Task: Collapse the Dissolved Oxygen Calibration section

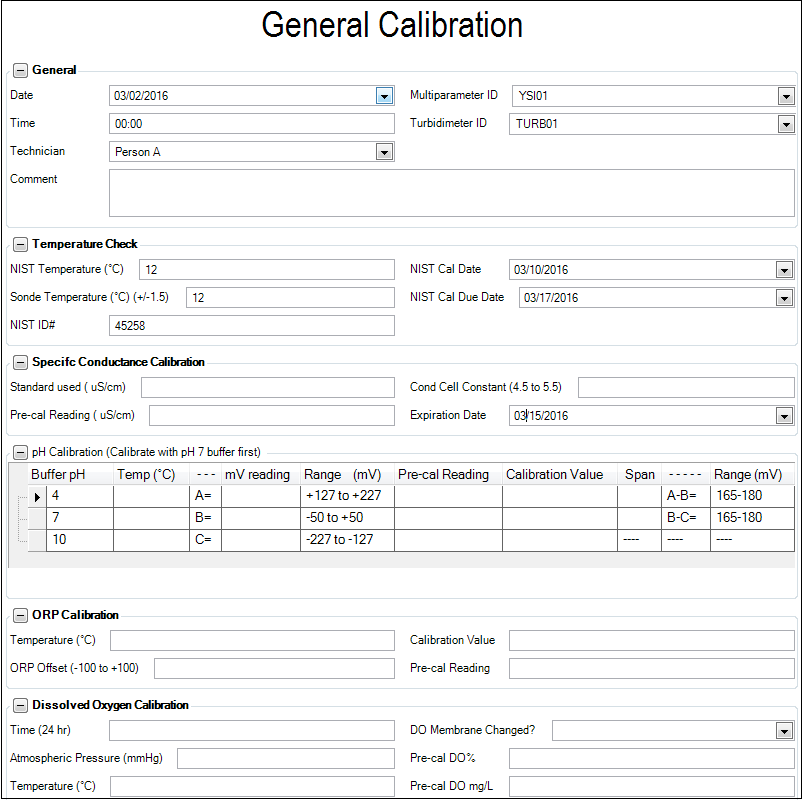Action: (20, 705)
